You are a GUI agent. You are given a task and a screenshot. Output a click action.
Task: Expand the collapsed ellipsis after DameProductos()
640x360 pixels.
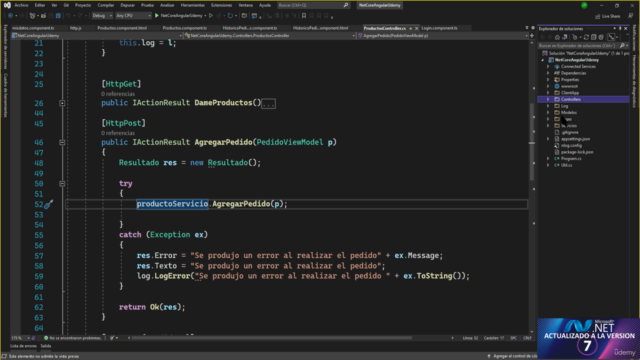268,104
